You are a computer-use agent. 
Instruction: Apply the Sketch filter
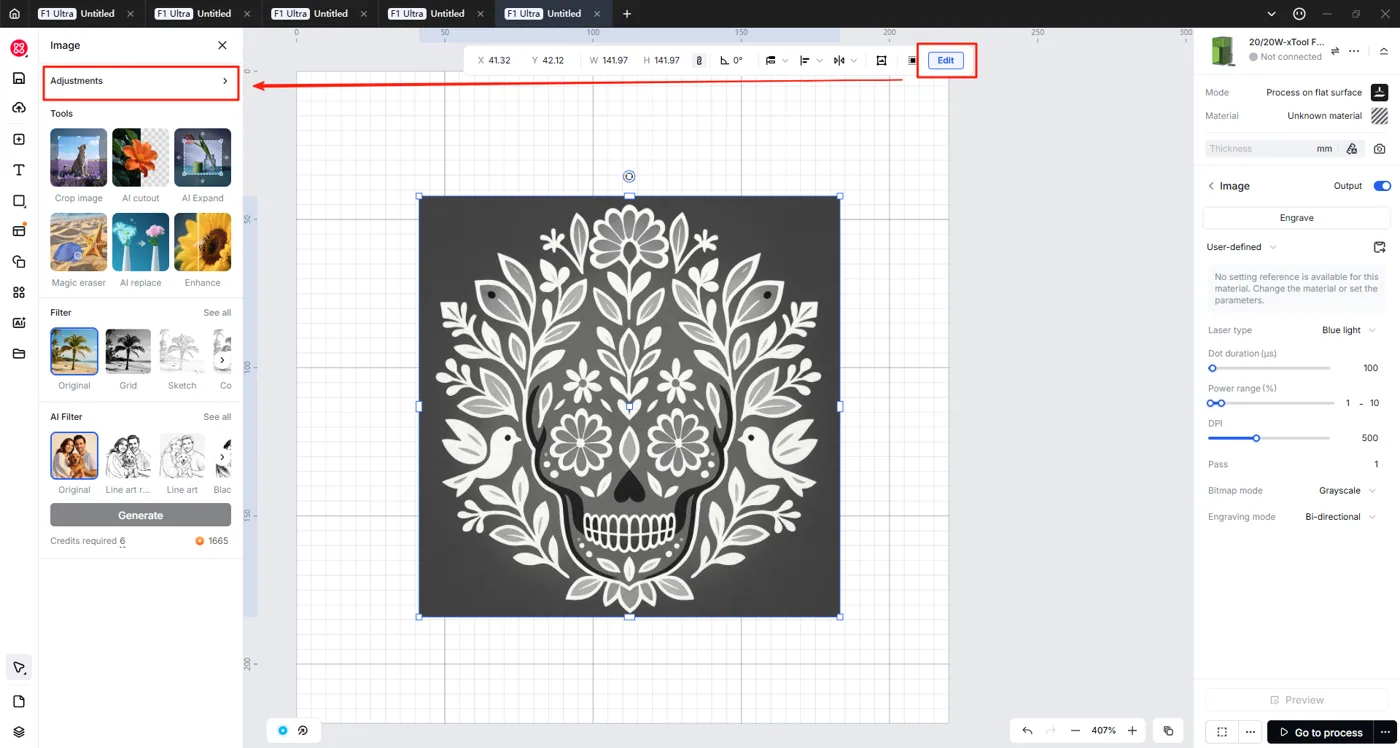(182, 351)
